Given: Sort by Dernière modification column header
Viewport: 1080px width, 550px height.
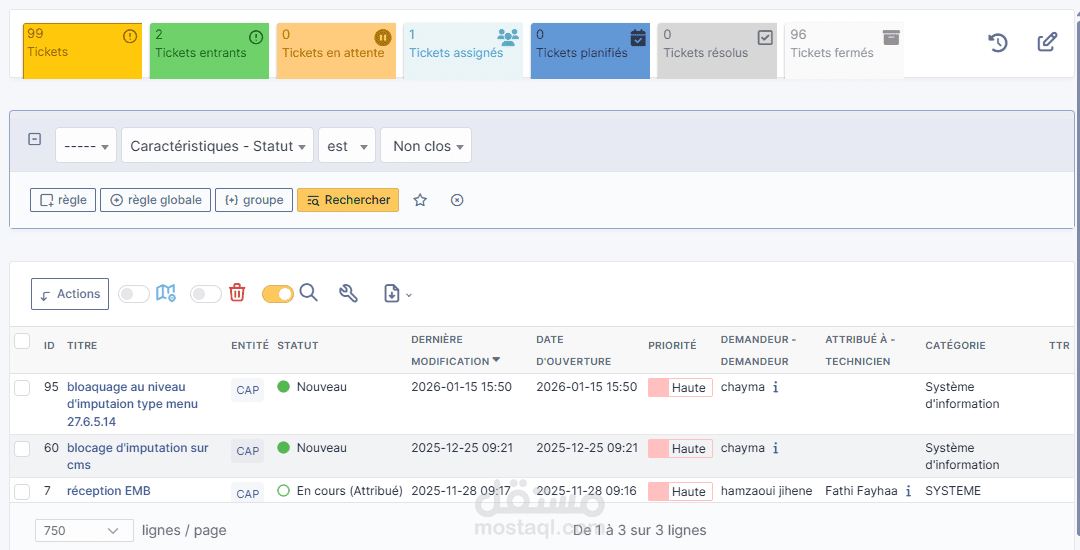Looking at the screenshot, I should click(x=455, y=350).
